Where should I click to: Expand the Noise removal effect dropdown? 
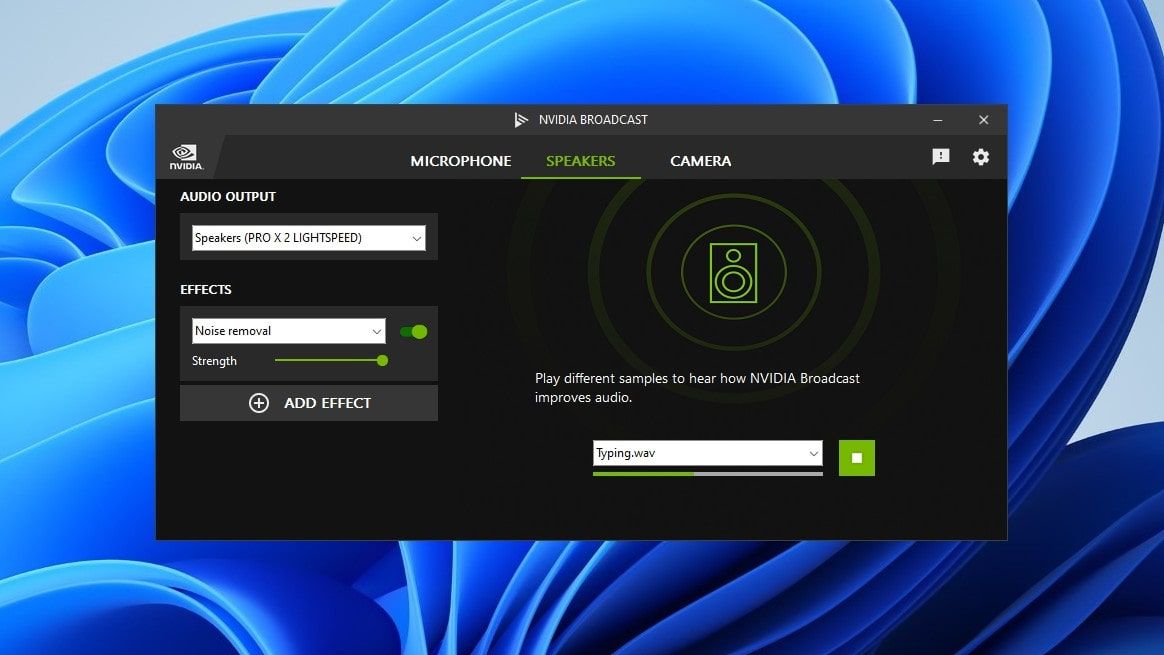[x=289, y=331]
